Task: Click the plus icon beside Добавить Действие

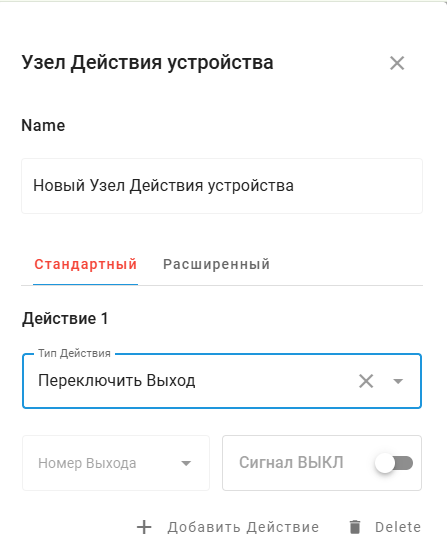Action: point(144,527)
